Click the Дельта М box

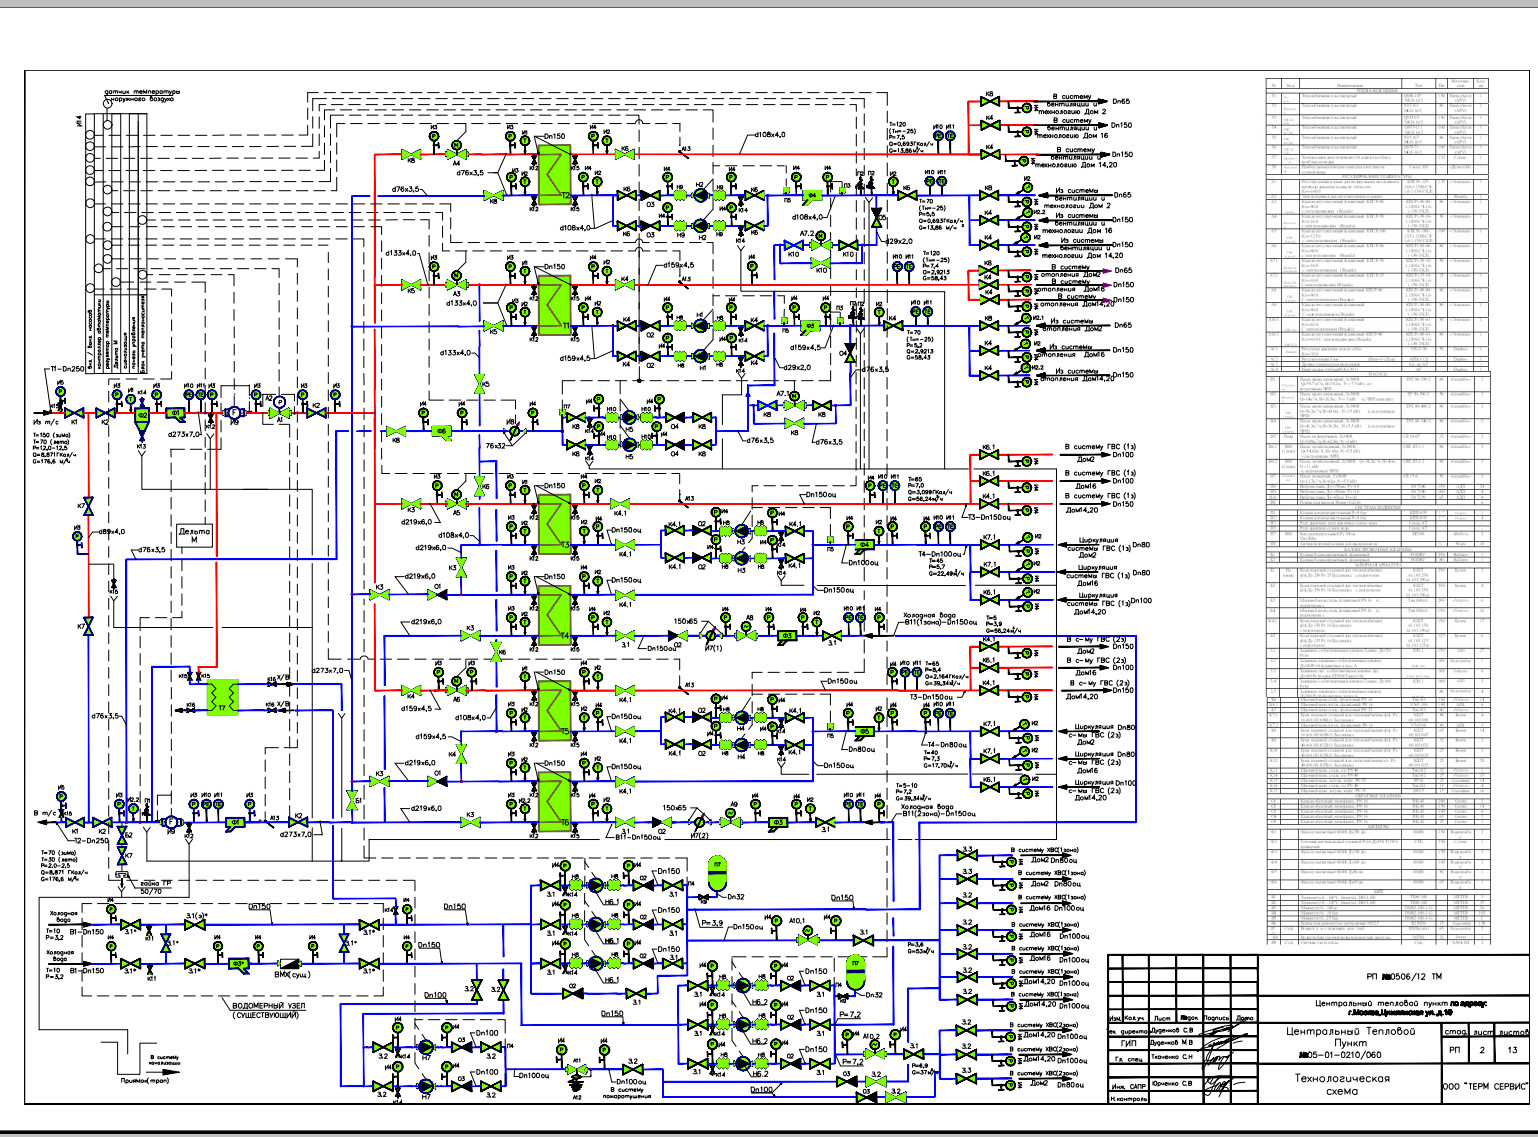tap(194, 535)
